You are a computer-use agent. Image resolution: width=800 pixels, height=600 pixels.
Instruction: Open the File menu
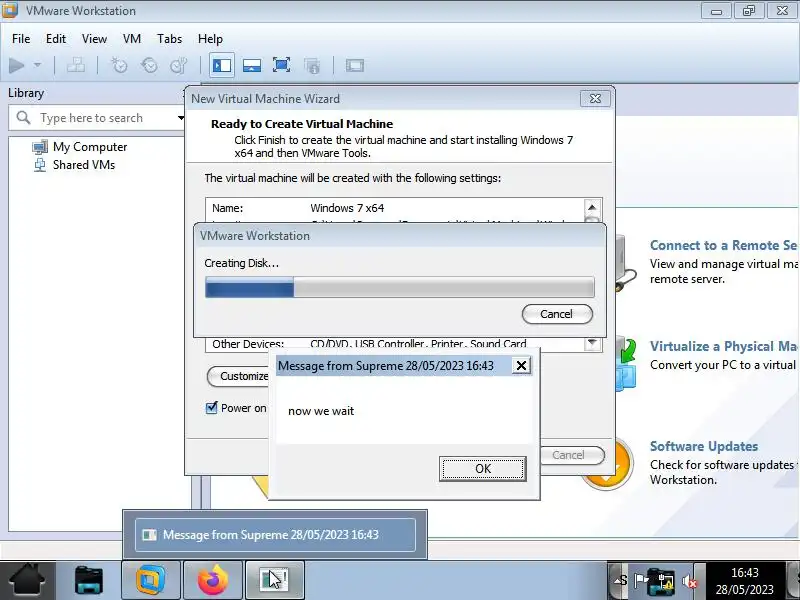coord(21,39)
